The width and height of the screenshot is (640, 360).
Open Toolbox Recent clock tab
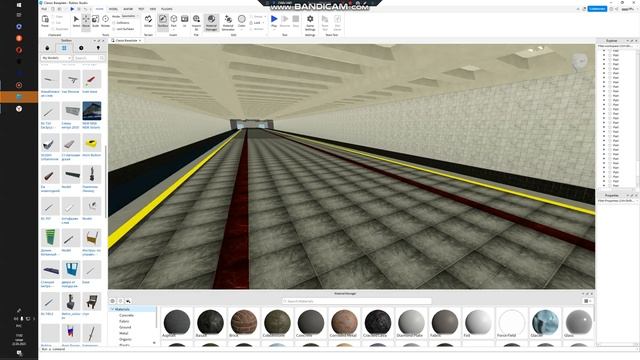81,48
